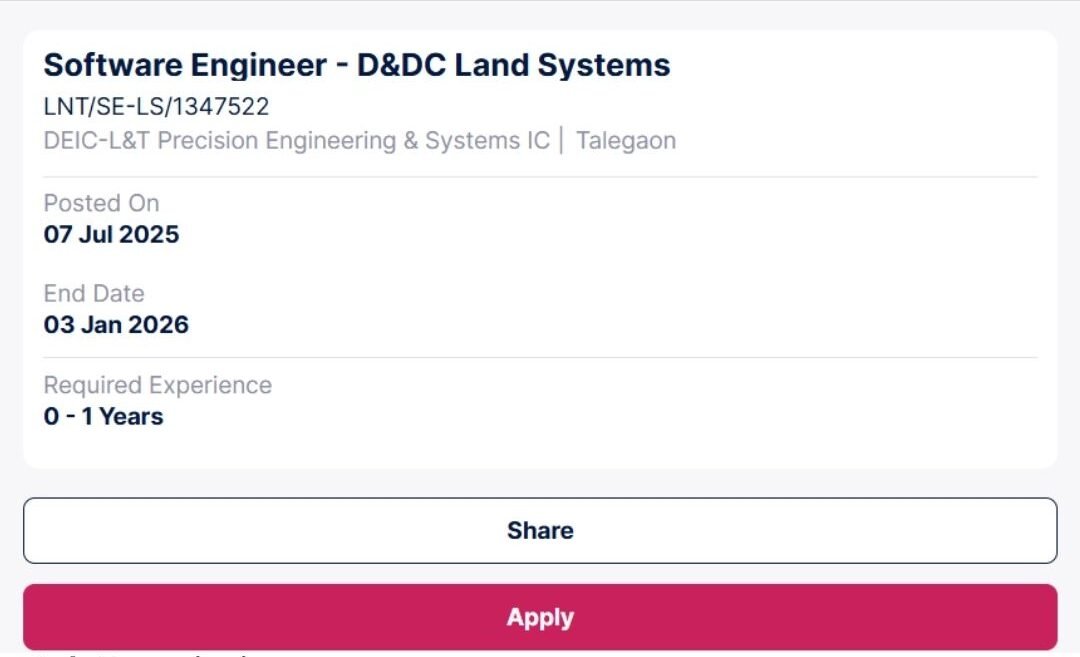Click the Required Experience label
1080x657 pixels.
(157, 384)
